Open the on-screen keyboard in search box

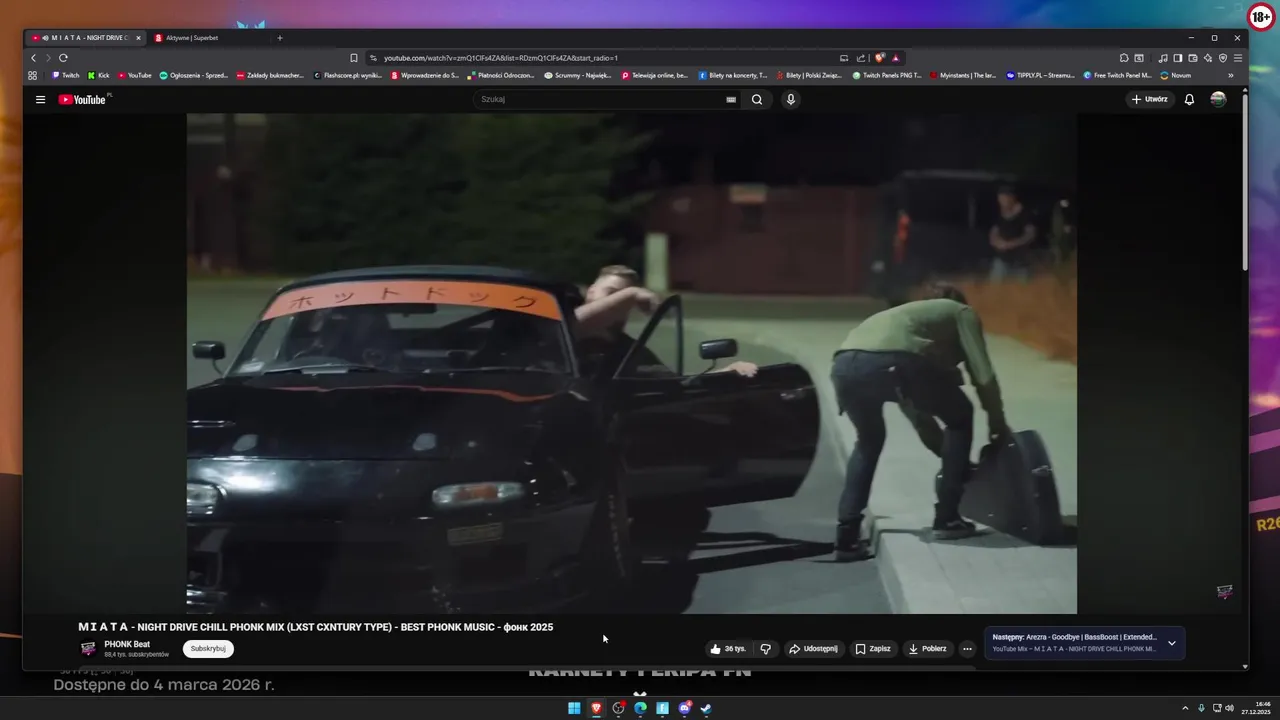[x=731, y=99]
